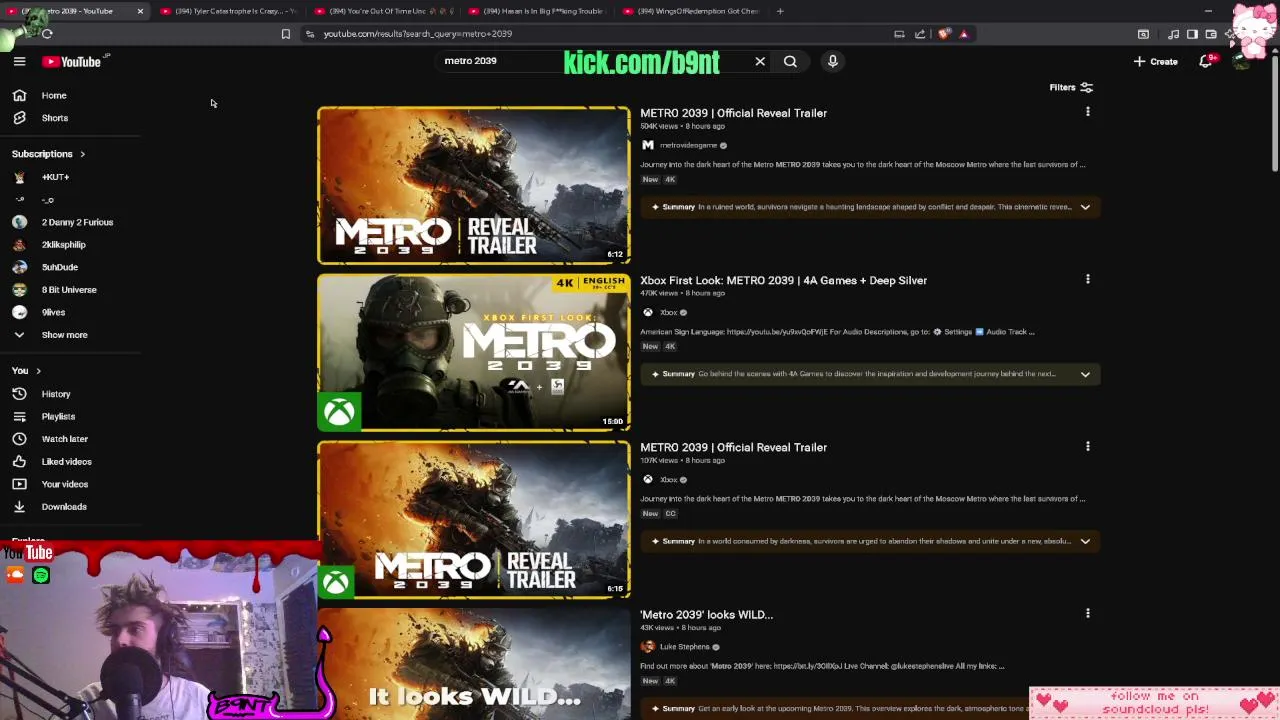Open more options for the metrovideogame reveal trailer
Screen dimensions: 1280x720
tap(1088, 112)
